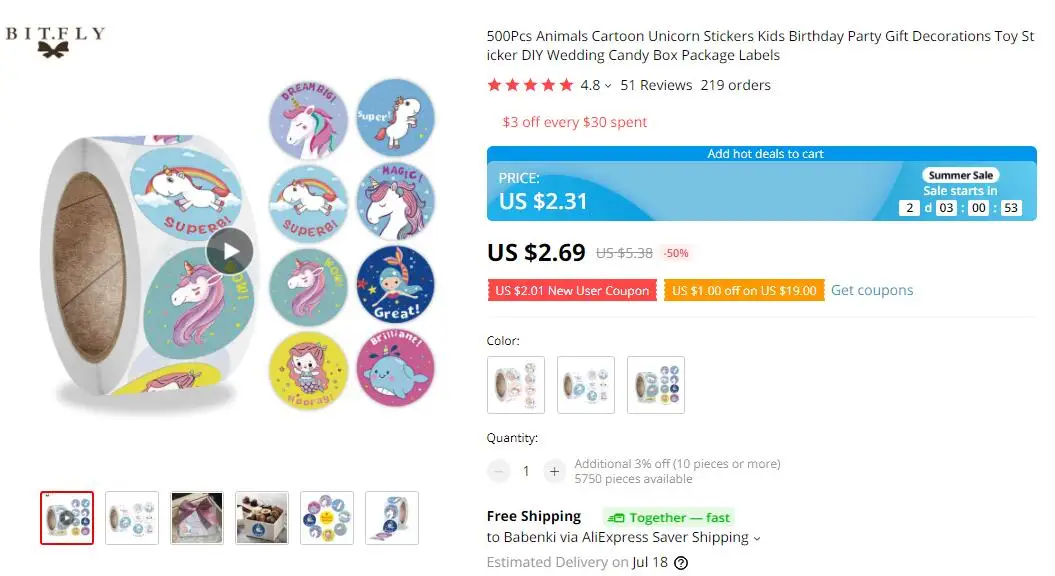The image size is (1055, 576).
Task: Expand the 4.8 rating dropdown arrow
Action: [x=608, y=86]
